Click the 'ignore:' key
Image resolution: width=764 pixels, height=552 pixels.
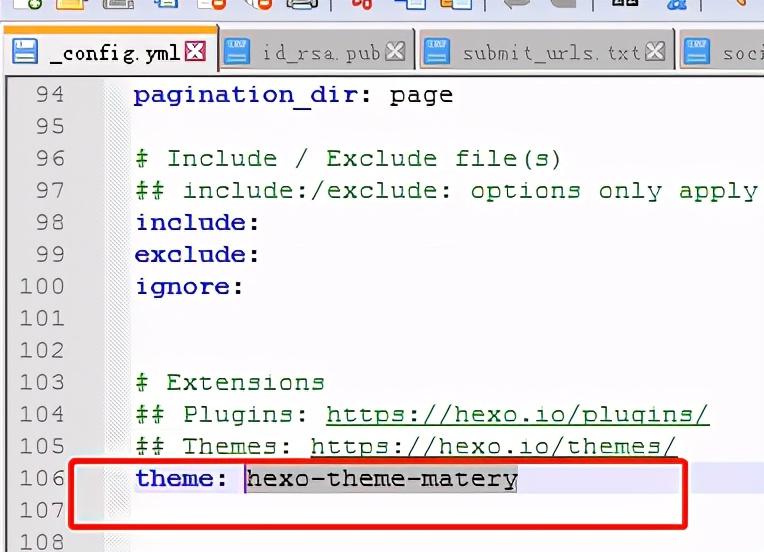pos(189,287)
